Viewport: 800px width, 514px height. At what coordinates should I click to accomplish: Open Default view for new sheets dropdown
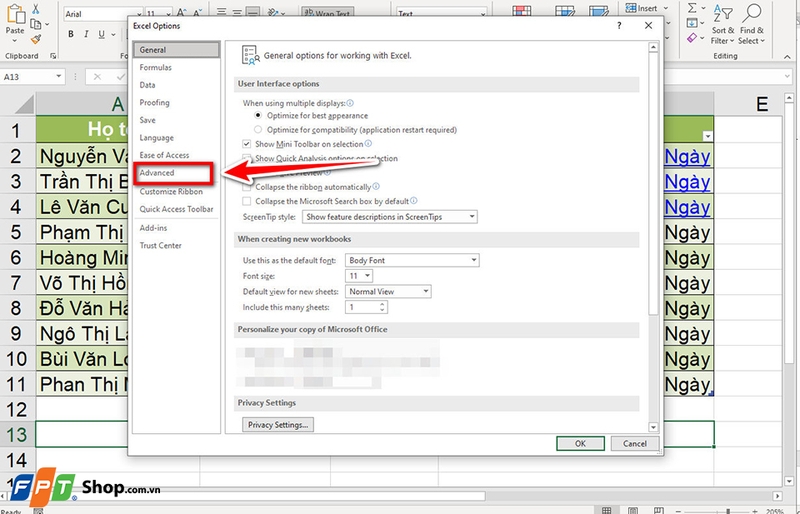coord(388,291)
